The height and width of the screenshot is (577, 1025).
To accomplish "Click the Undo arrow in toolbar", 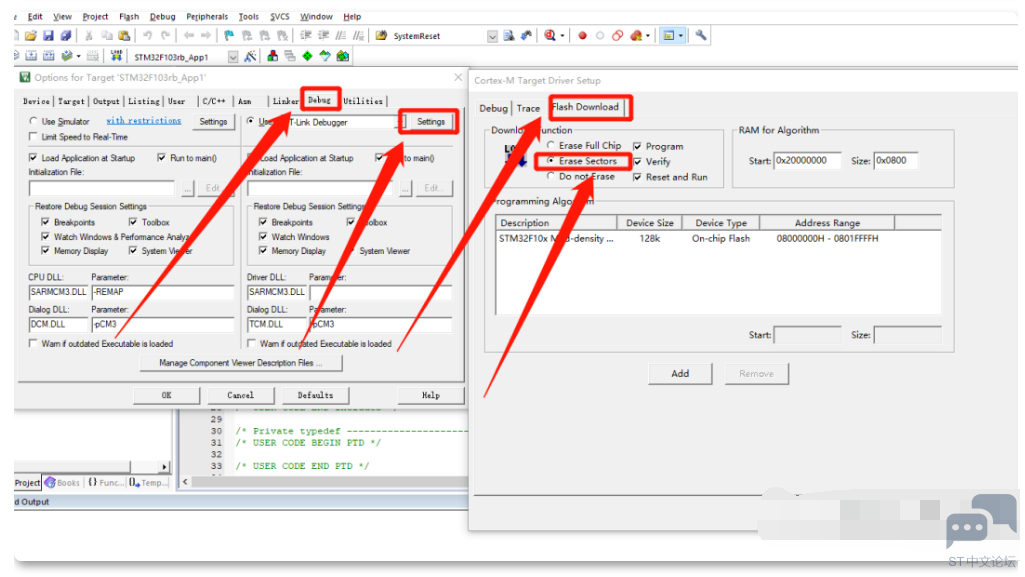I will point(146,36).
